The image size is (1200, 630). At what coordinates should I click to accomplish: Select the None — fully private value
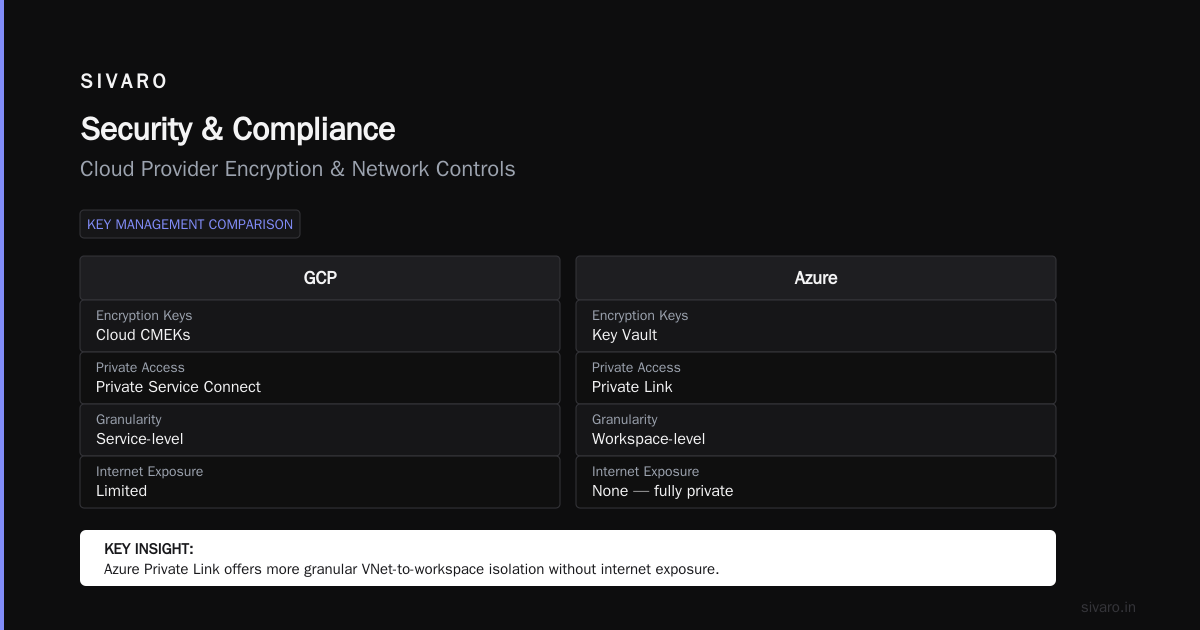point(662,491)
